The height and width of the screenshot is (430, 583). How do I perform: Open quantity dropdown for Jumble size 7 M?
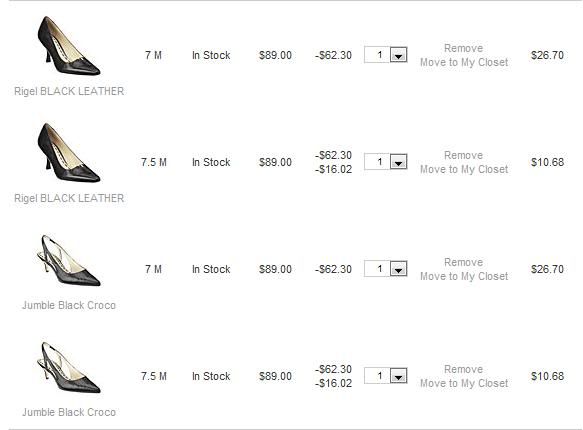pyautogui.click(x=398, y=269)
